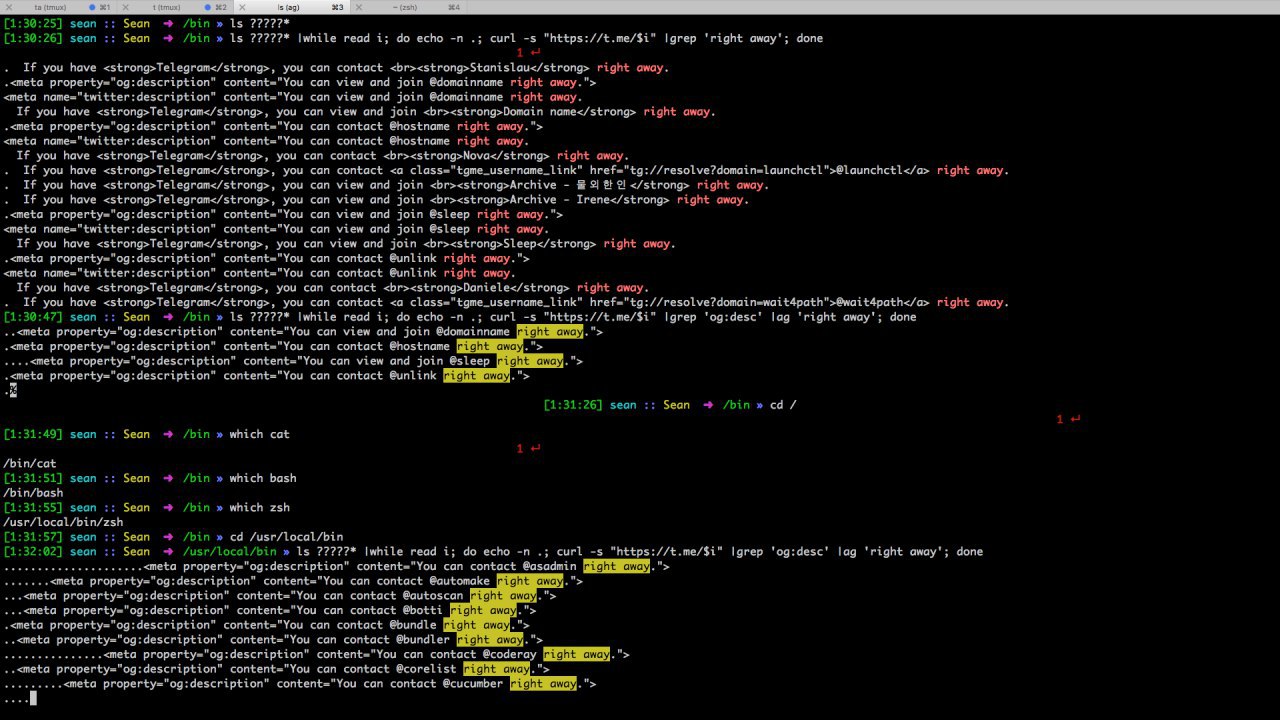Click highlighted 'right away' on @sleep og:description row
Screen dimensions: 1280x720
point(530,361)
